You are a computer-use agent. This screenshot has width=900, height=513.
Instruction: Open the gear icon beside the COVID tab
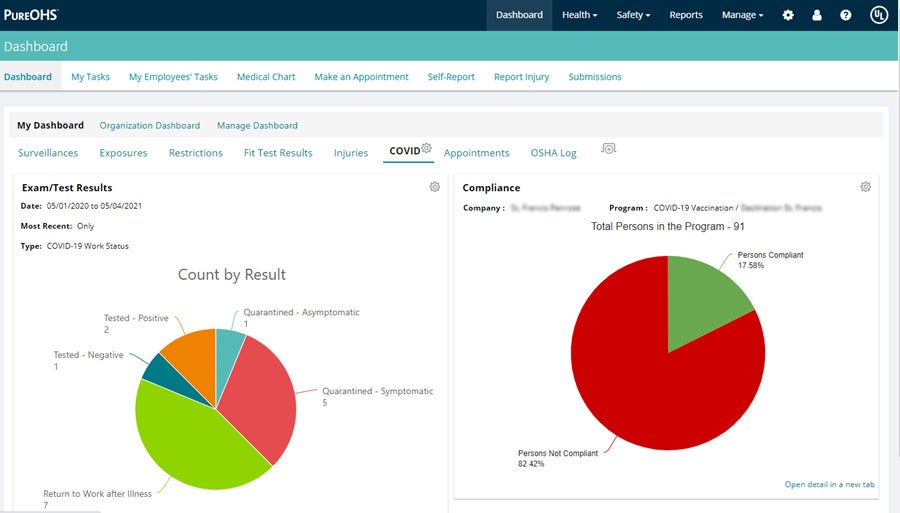(426, 147)
